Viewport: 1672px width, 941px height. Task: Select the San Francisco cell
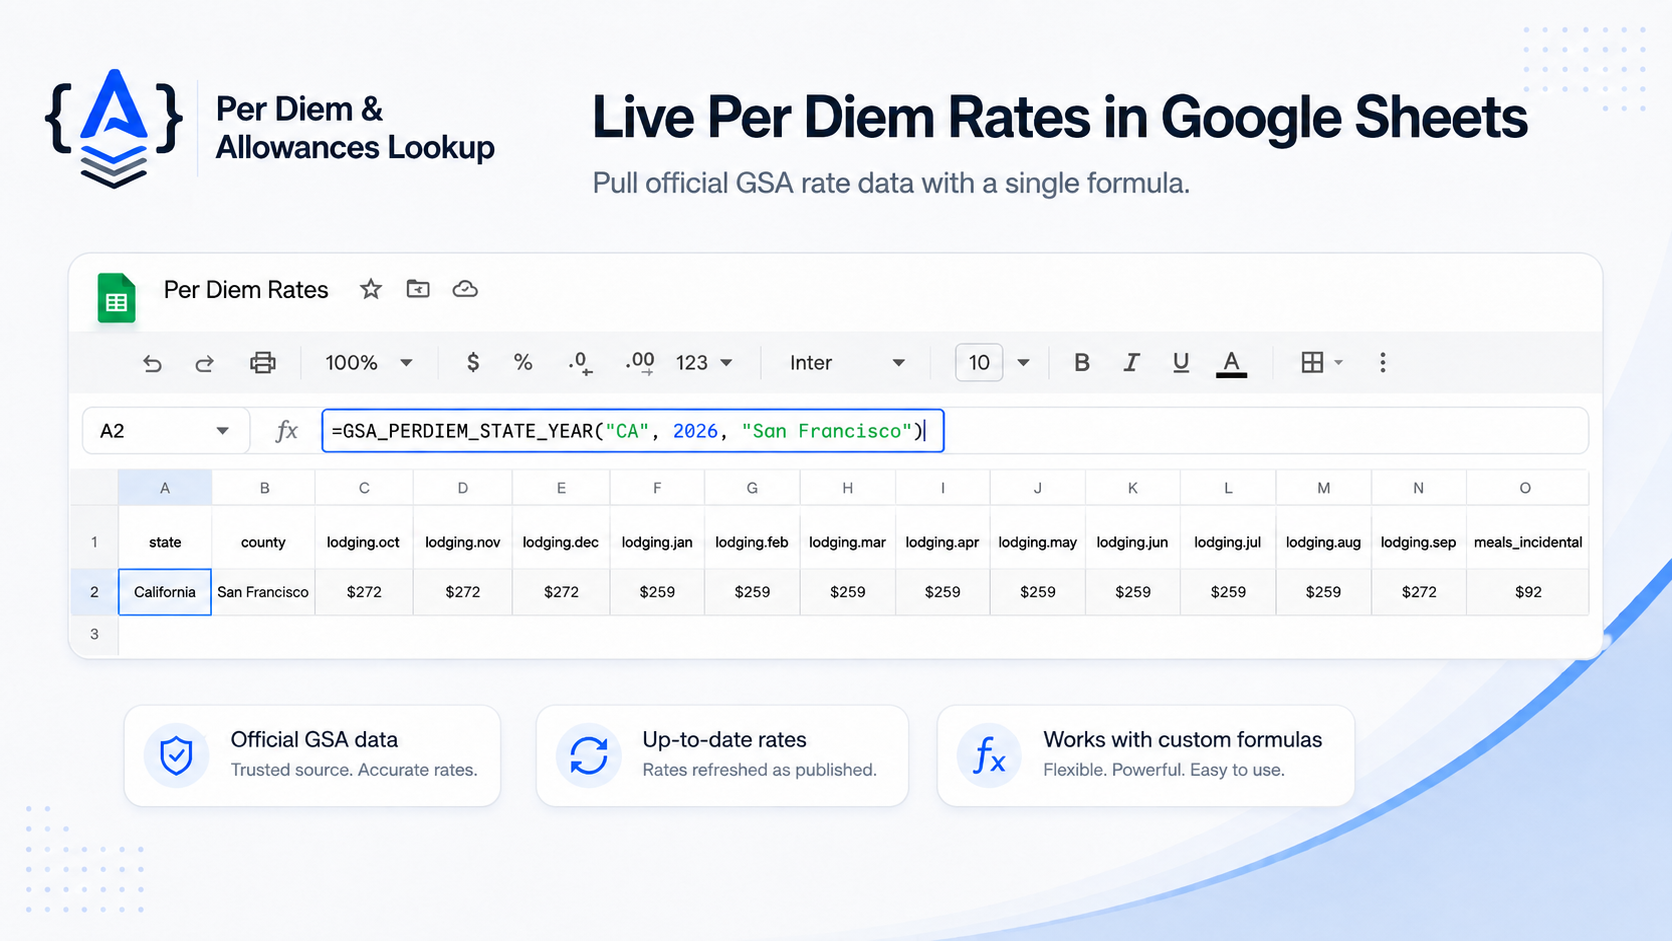(x=263, y=592)
